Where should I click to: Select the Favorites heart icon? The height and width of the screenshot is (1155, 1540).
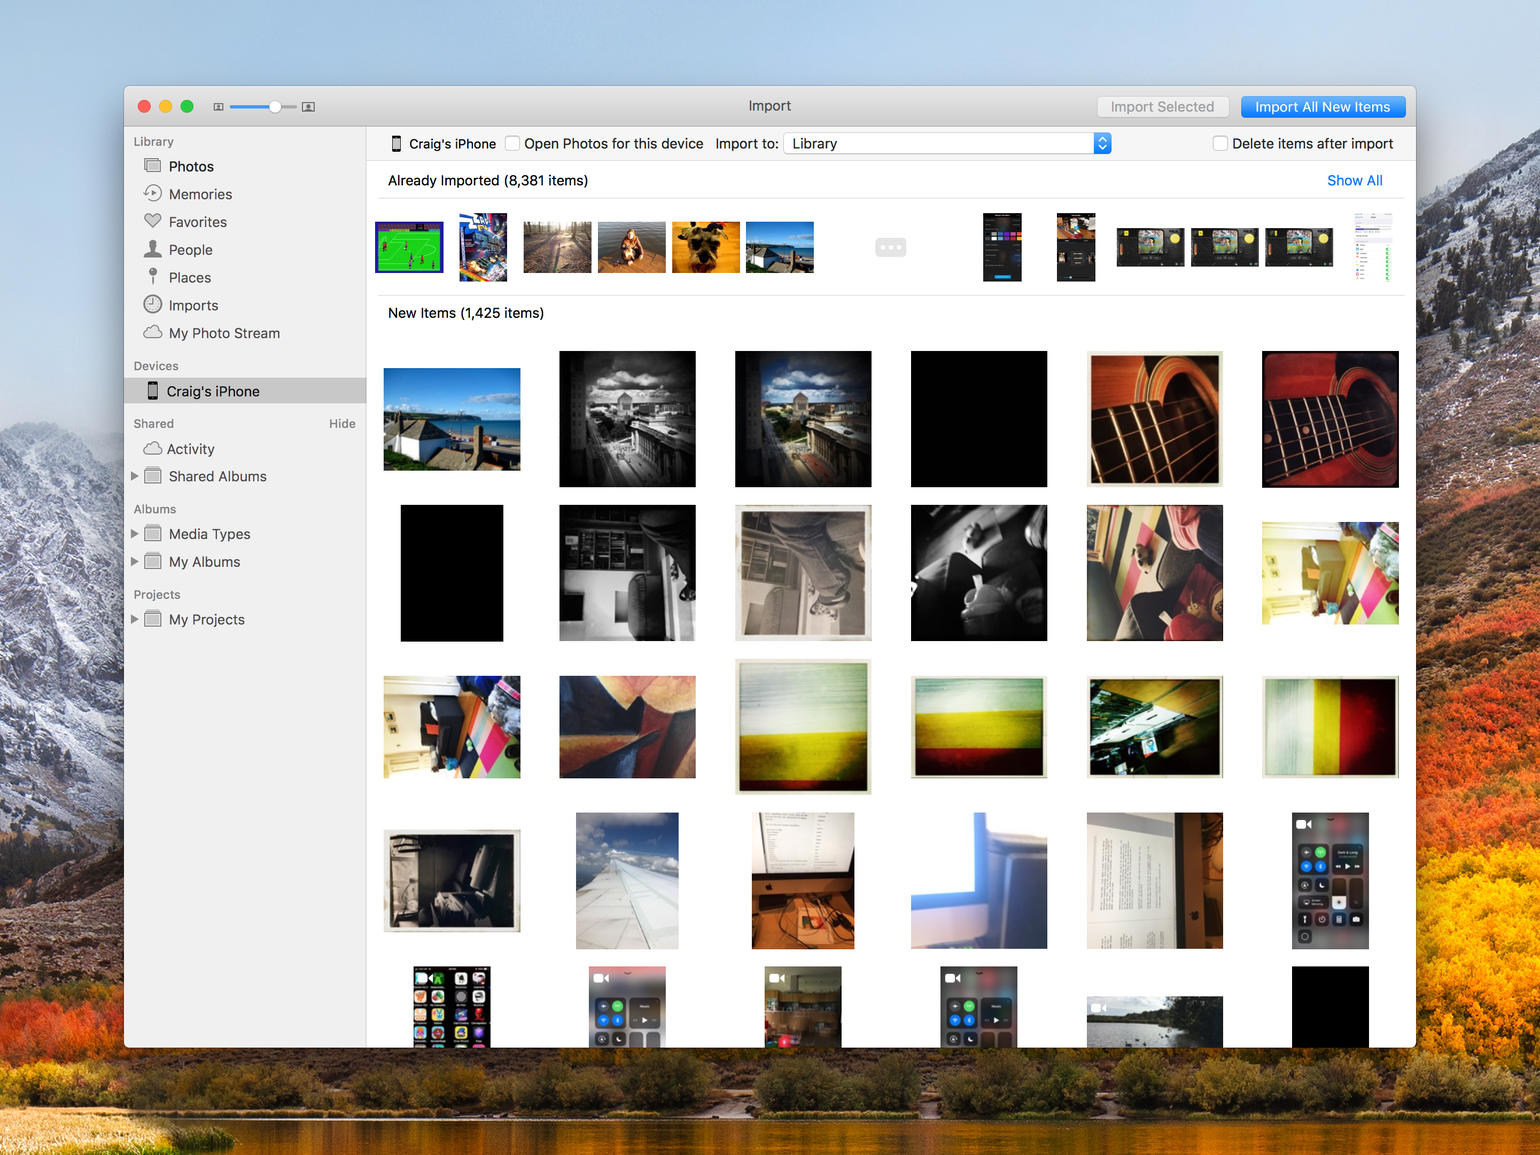tap(153, 221)
